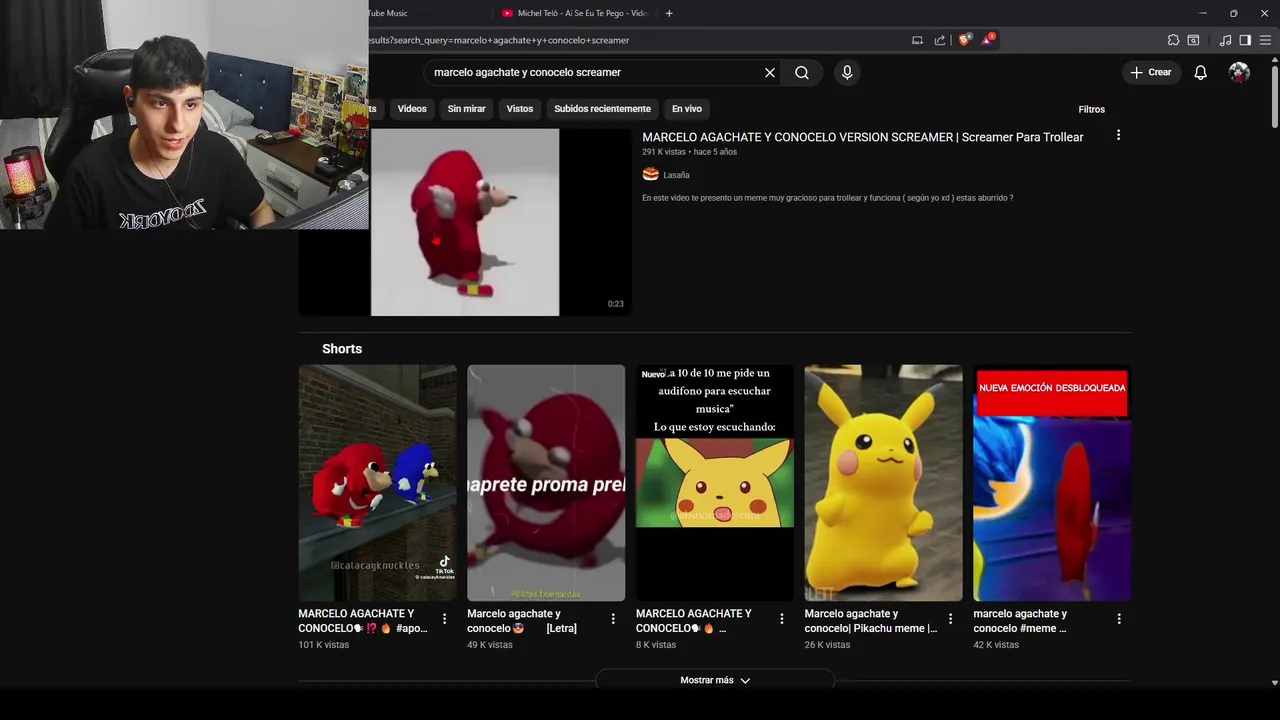Open the Filtros search filters
1280x720 pixels.
click(1091, 109)
